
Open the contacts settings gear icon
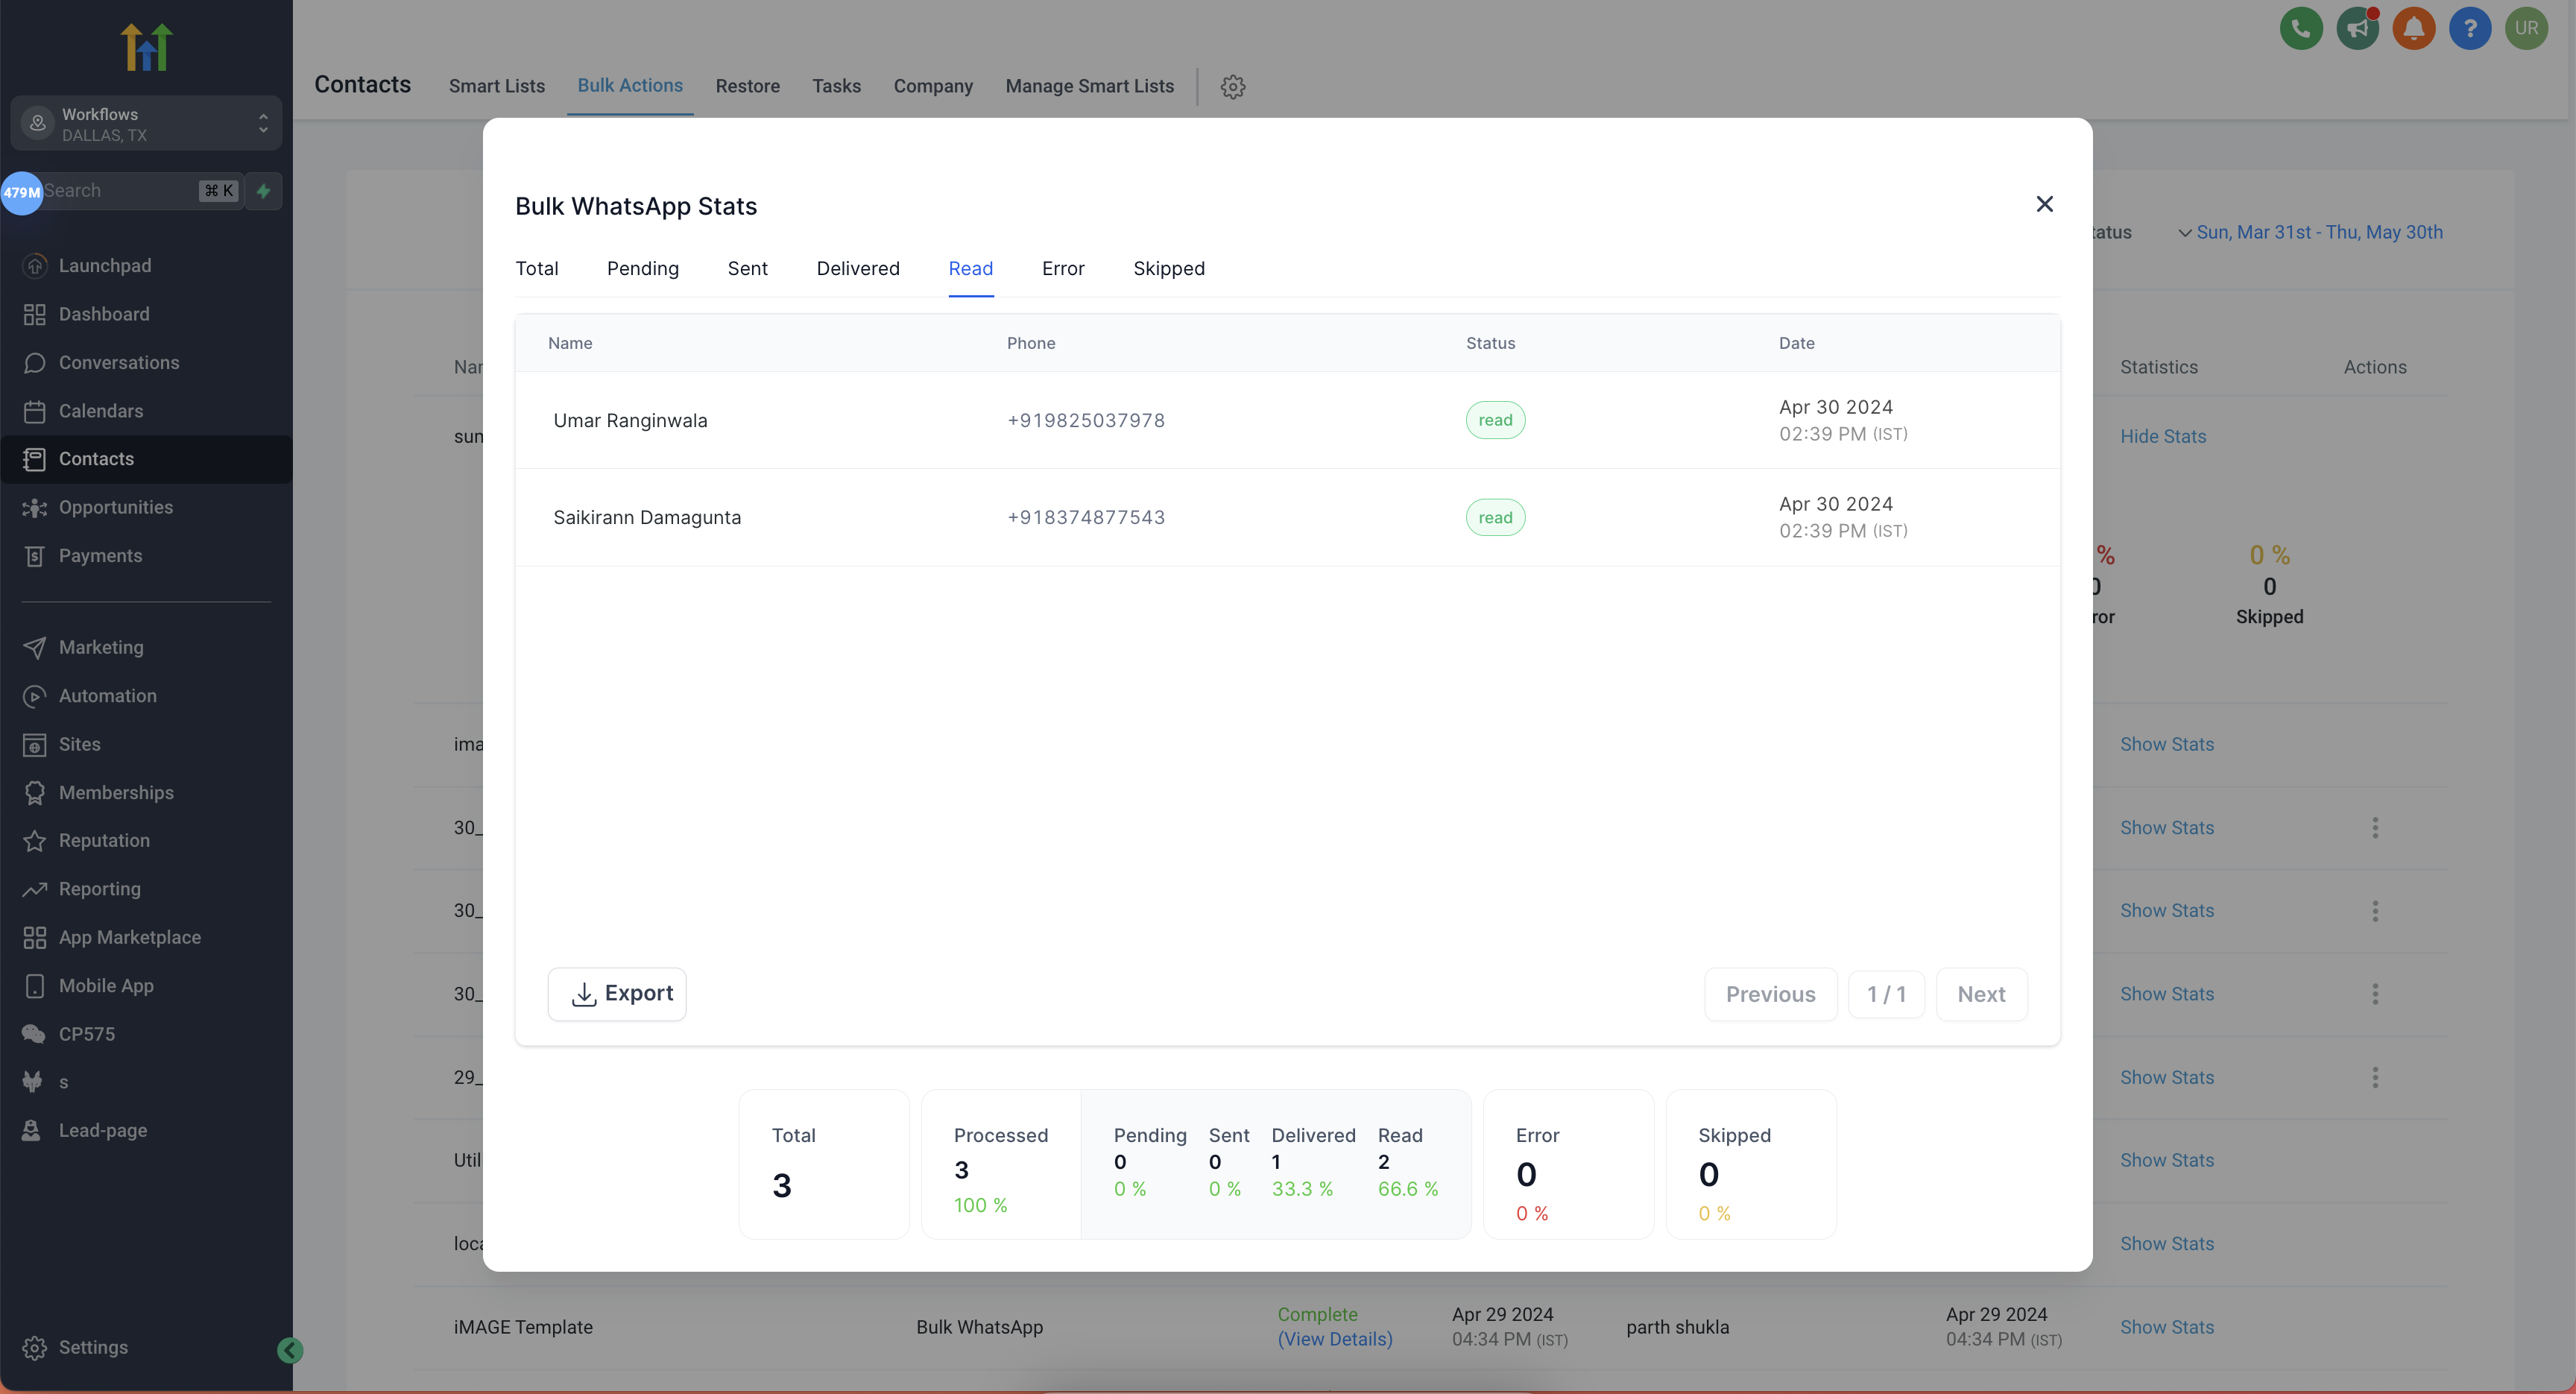[x=1232, y=86]
